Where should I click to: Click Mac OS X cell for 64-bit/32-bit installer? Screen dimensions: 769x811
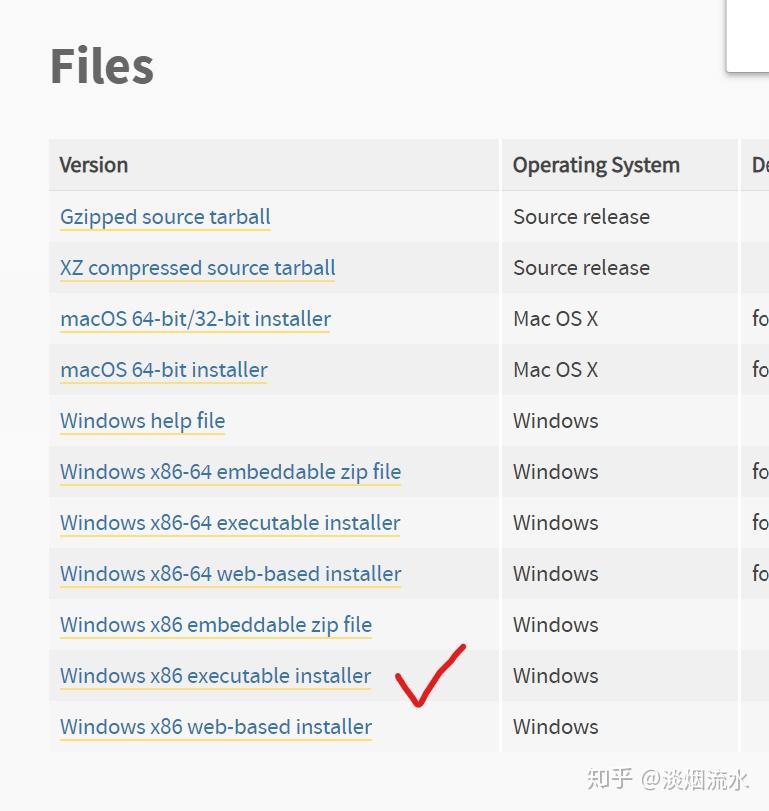pyautogui.click(x=555, y=319)
